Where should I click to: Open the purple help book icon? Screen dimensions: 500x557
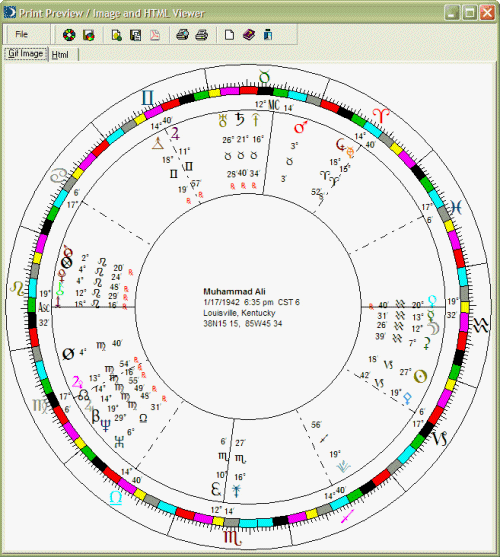[x=249, y=35]
